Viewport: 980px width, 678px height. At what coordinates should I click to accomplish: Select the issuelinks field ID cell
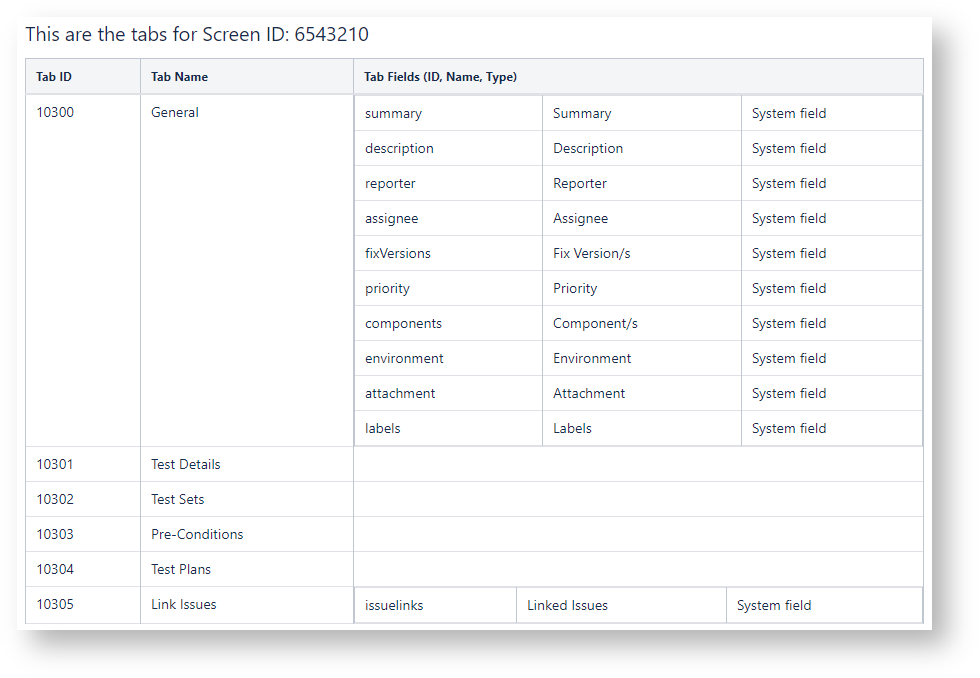394,606
